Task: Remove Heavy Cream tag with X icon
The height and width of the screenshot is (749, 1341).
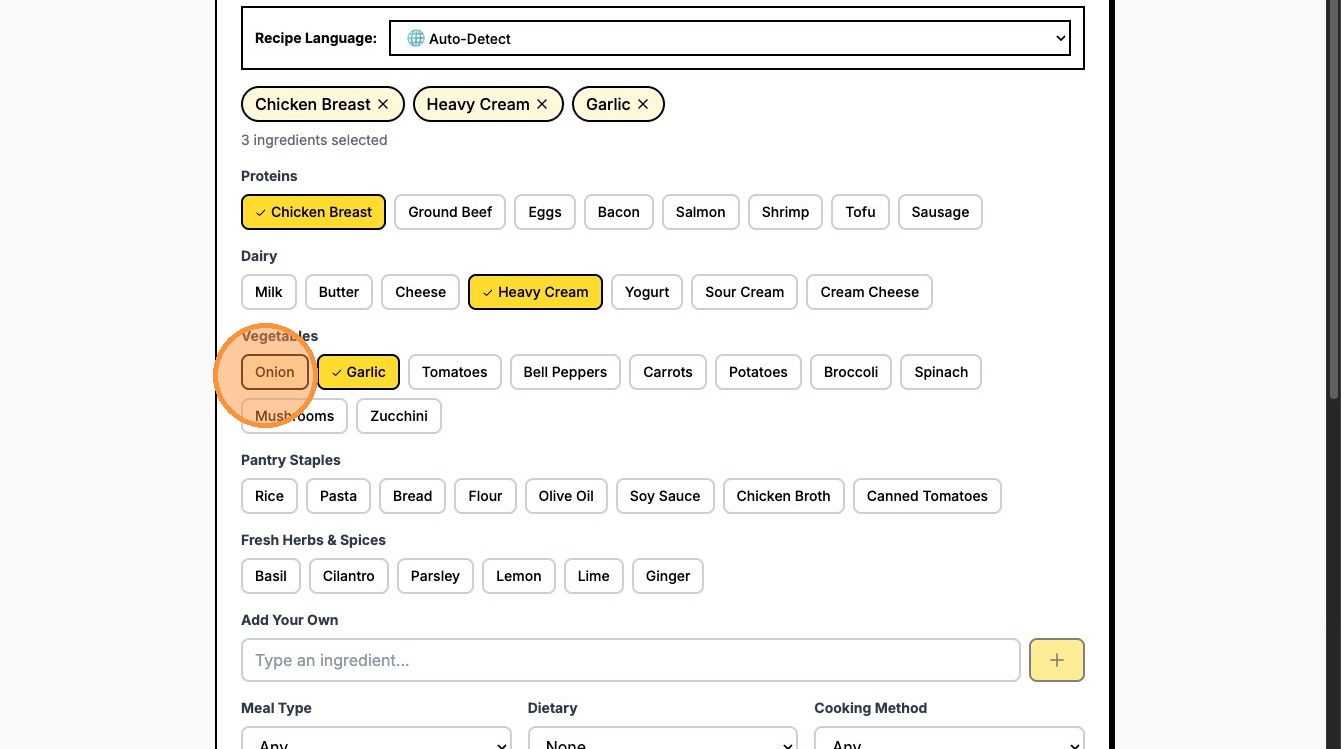Action: click(x=542, y=104)
